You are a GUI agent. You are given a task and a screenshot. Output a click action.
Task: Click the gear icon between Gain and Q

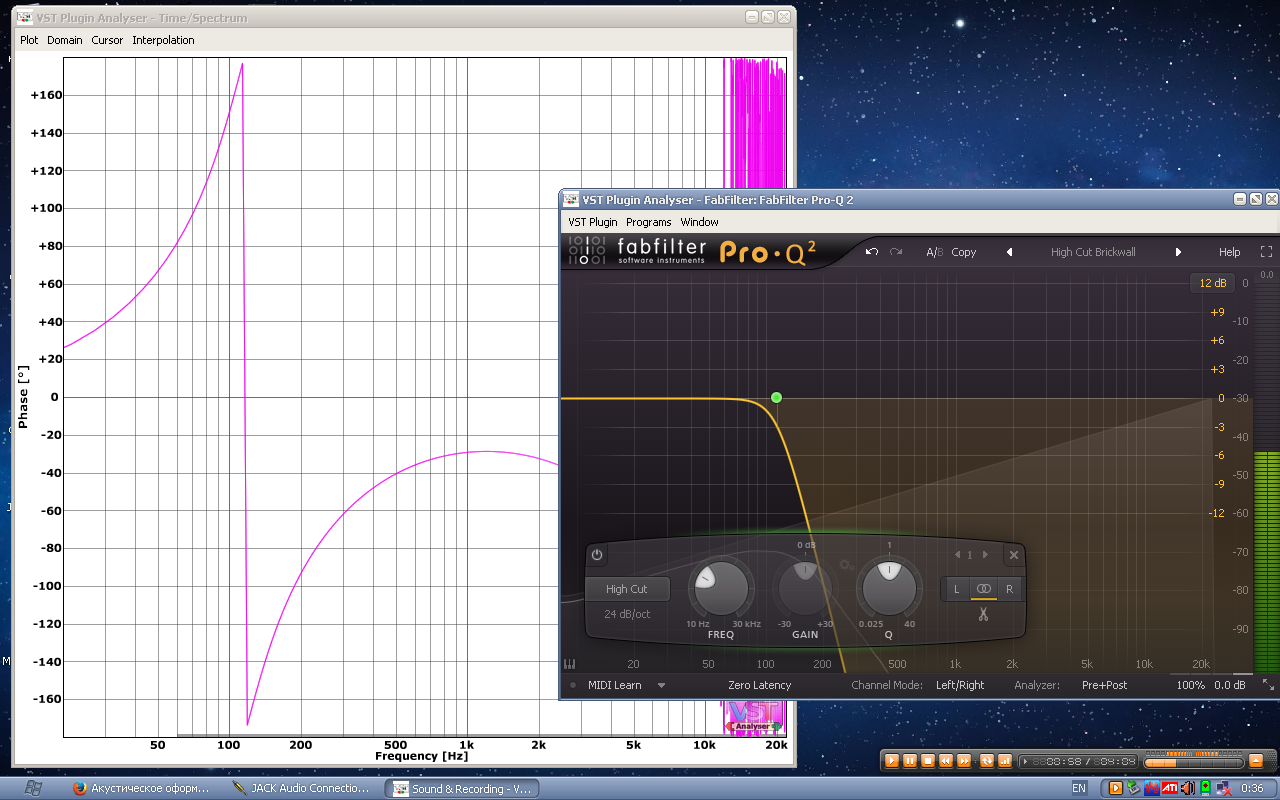pyautogui.click(x=846, y=565)
